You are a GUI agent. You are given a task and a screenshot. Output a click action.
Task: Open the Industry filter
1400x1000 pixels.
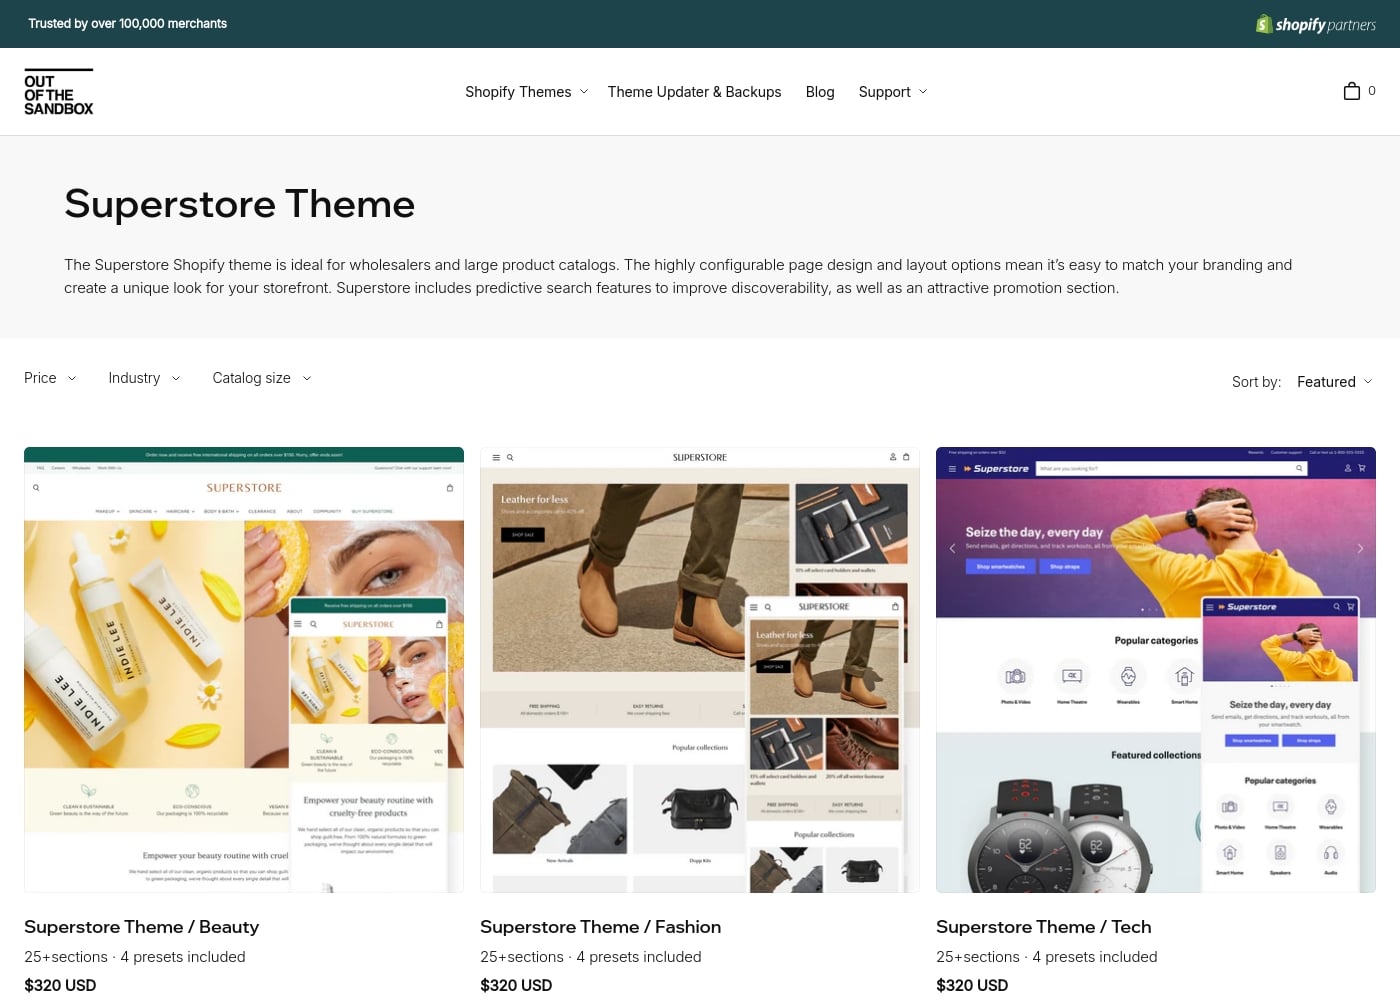click(x=143, y=378)
